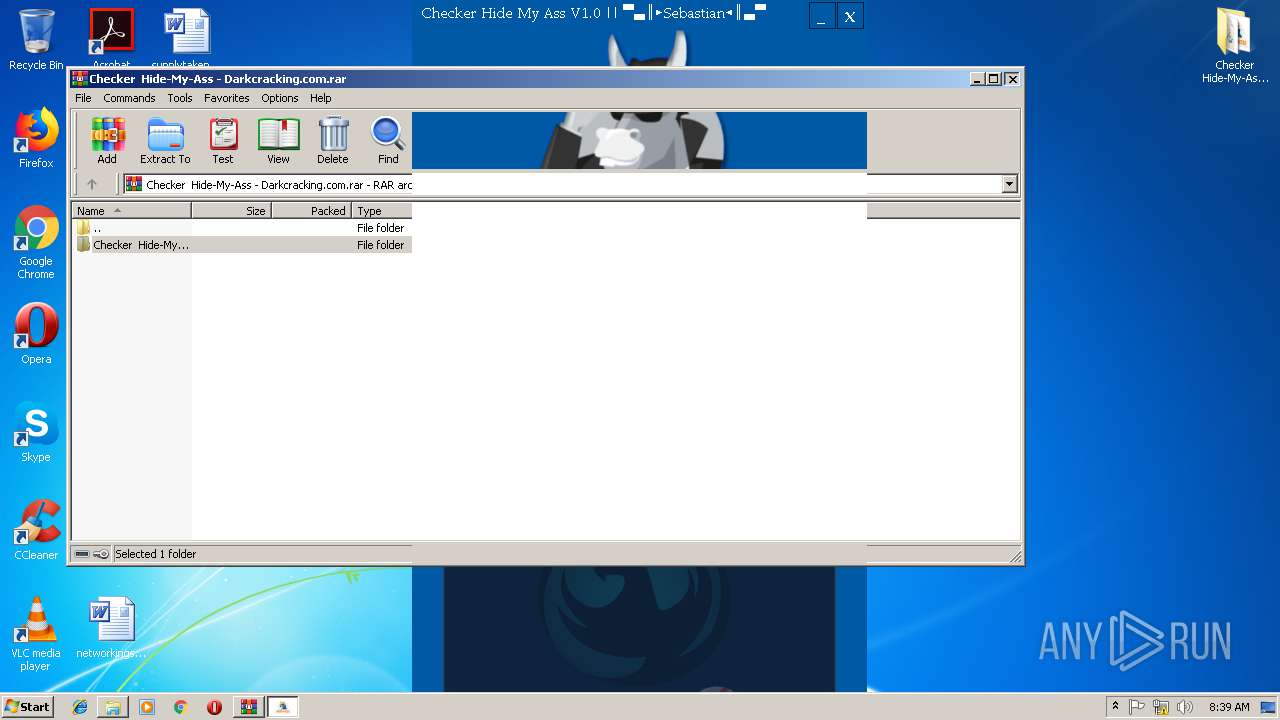Open the VLC media player desktop shortcut
The image size is (1280, 720).
pyautogui.click(x=36, y=634)
